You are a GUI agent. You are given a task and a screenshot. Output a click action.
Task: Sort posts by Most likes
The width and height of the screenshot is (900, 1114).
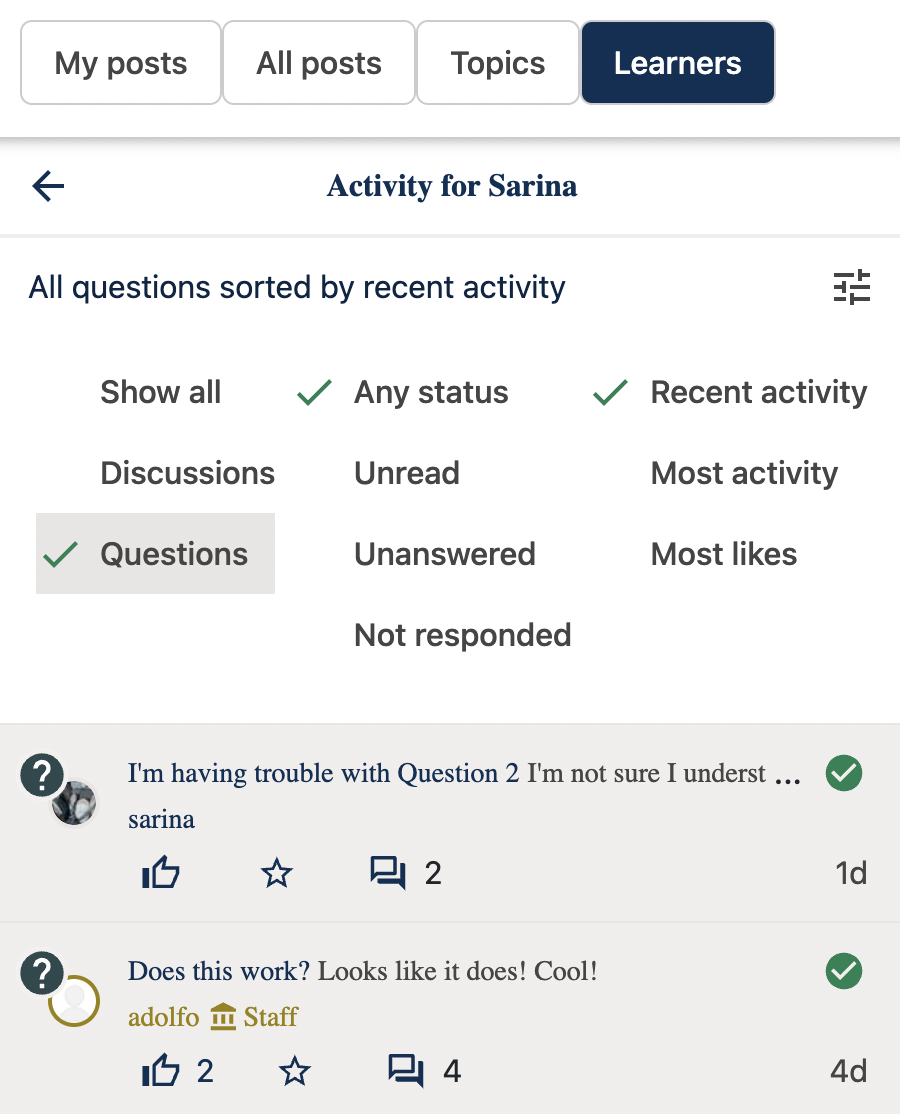(723, 554)
